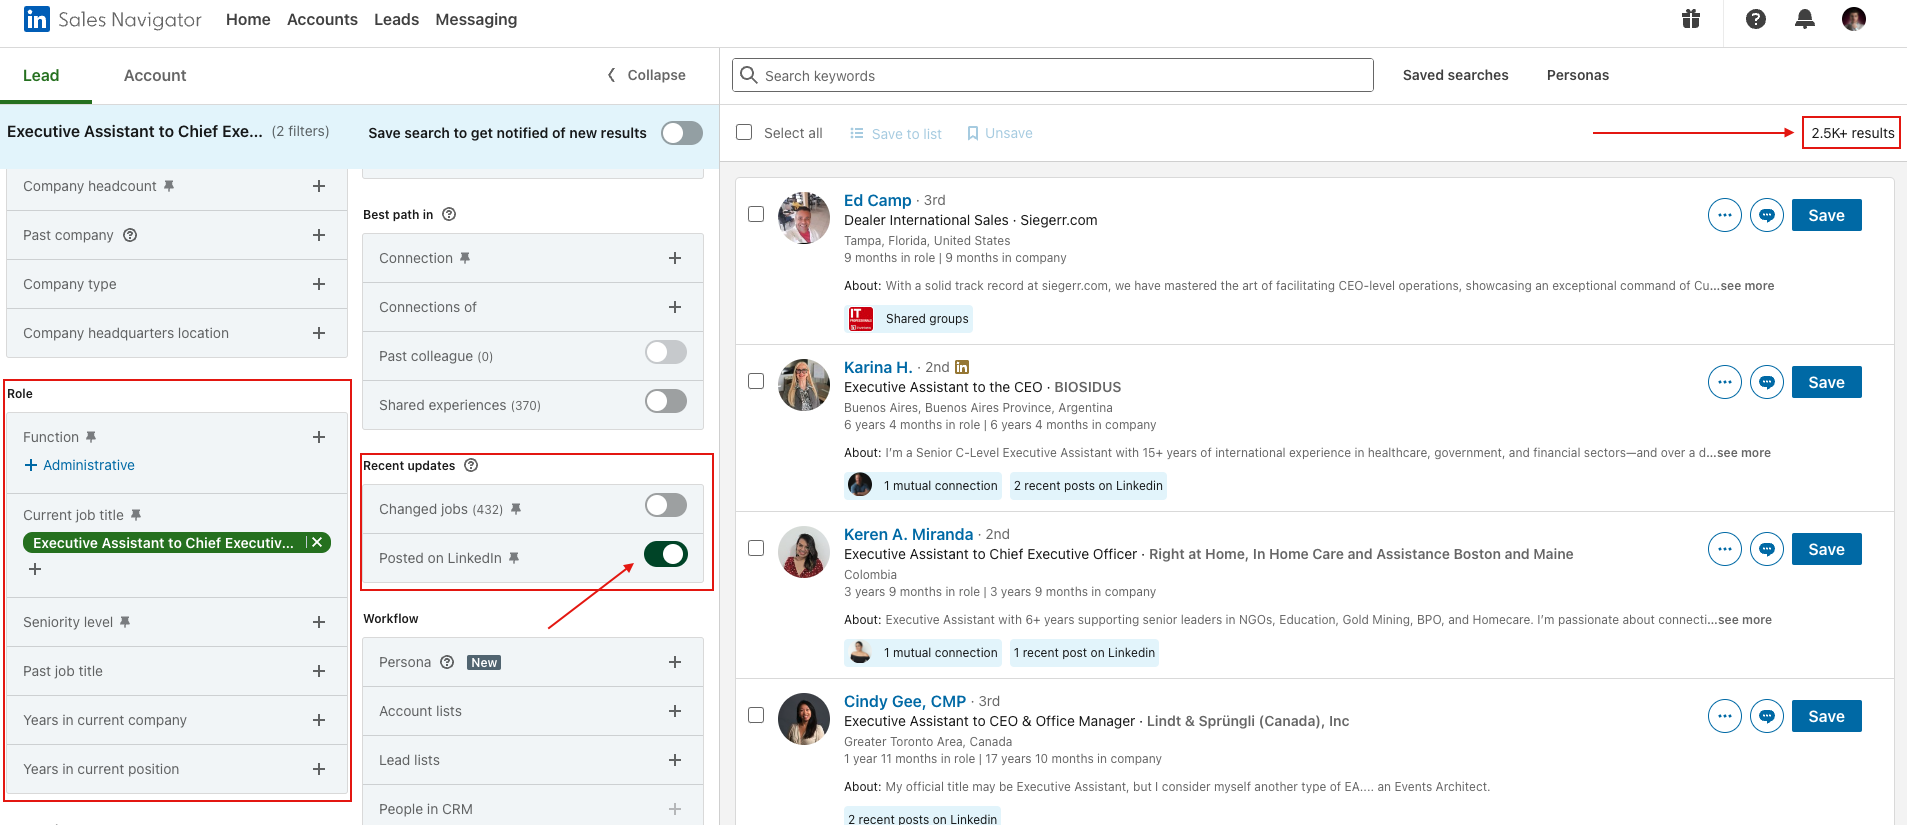Open the Saved searches link
Screen dimensions: 1907x825
point(1455,75)
